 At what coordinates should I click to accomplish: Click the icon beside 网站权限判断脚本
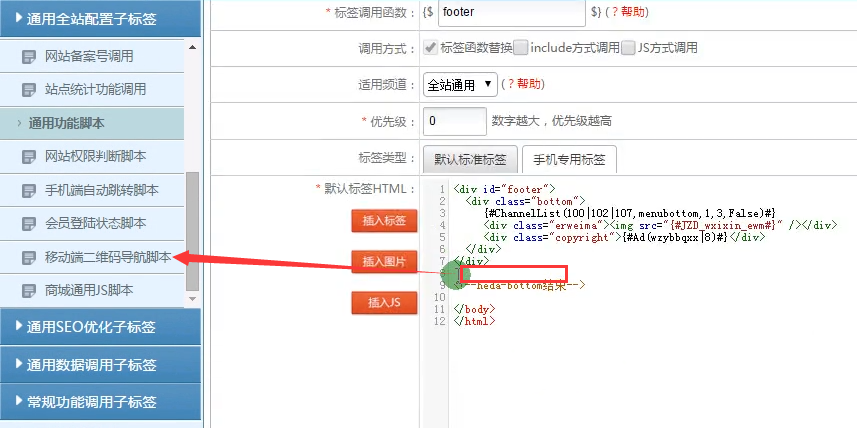tap(29, 157)
